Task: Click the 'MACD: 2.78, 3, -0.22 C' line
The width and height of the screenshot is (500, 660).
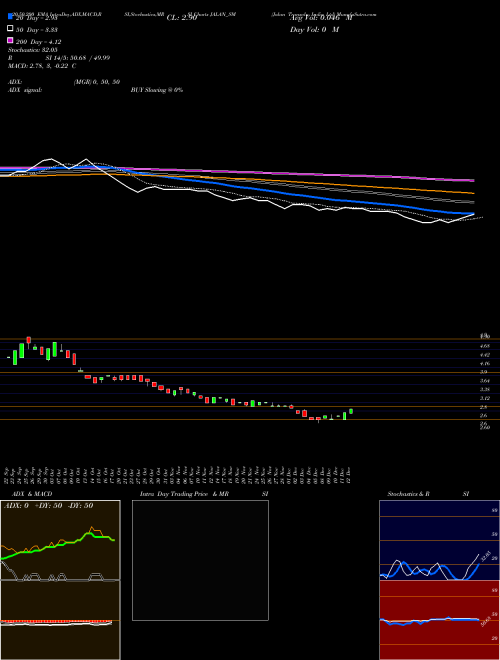Action: coord(42,66)
